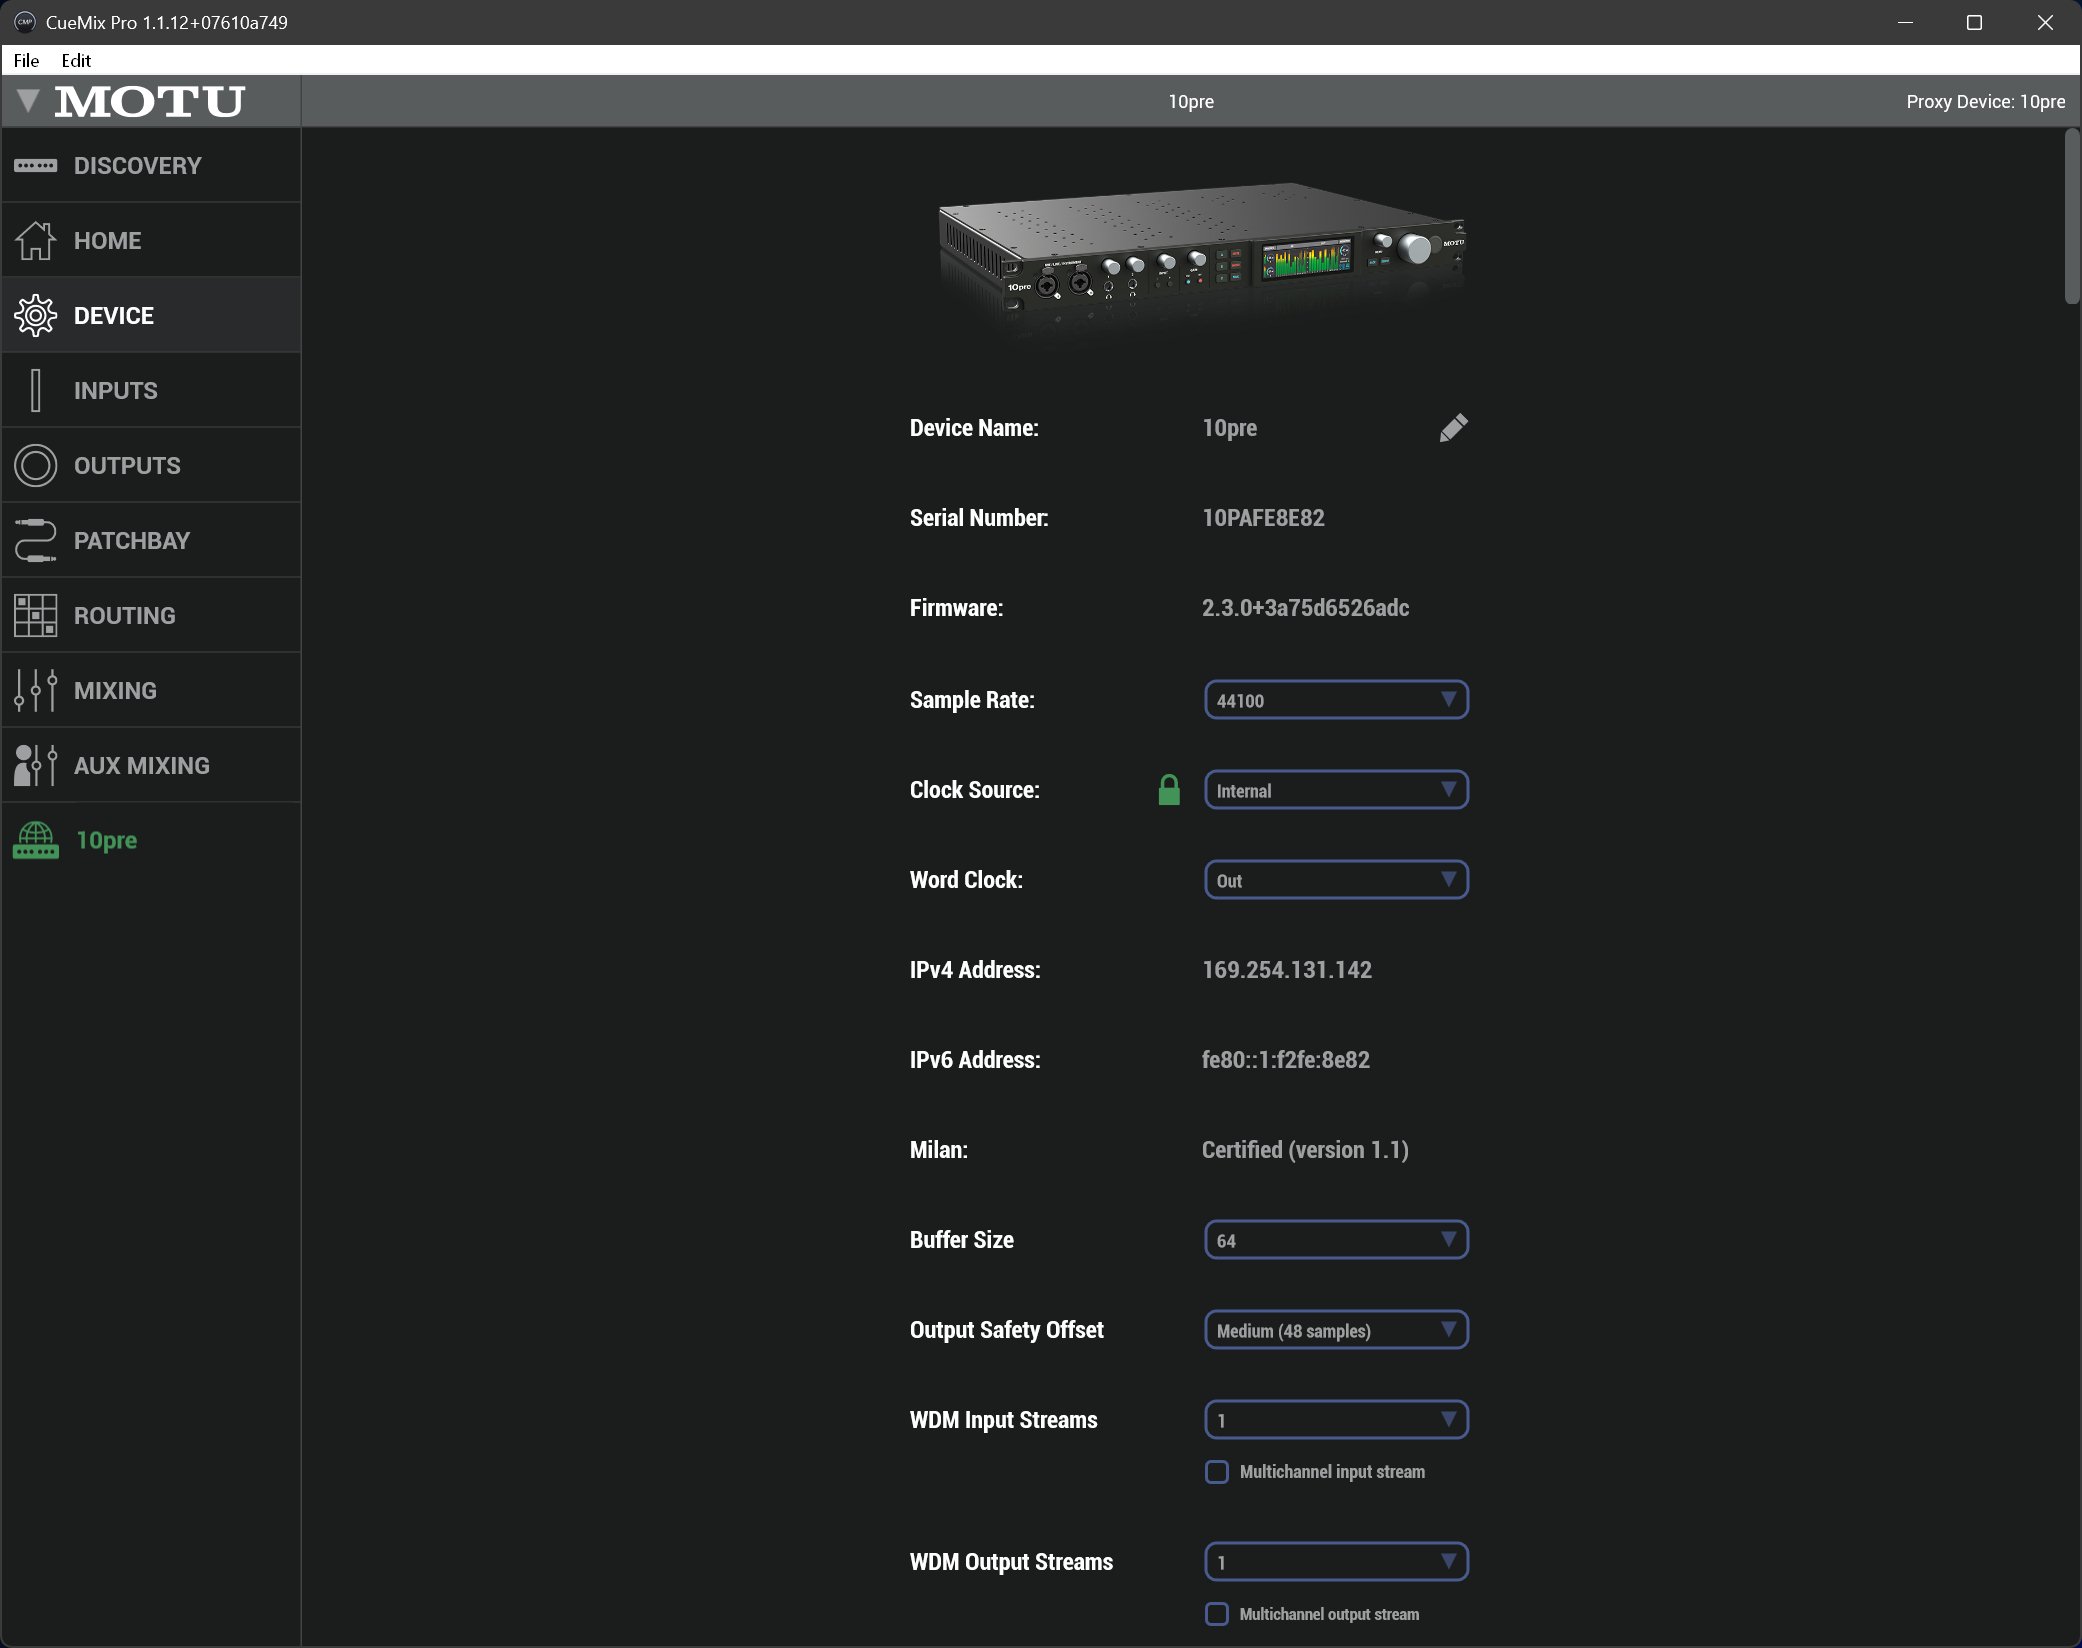This screenshot has height=1648, width=2082.
Task: Open the File menu
Action: (26, 60)
